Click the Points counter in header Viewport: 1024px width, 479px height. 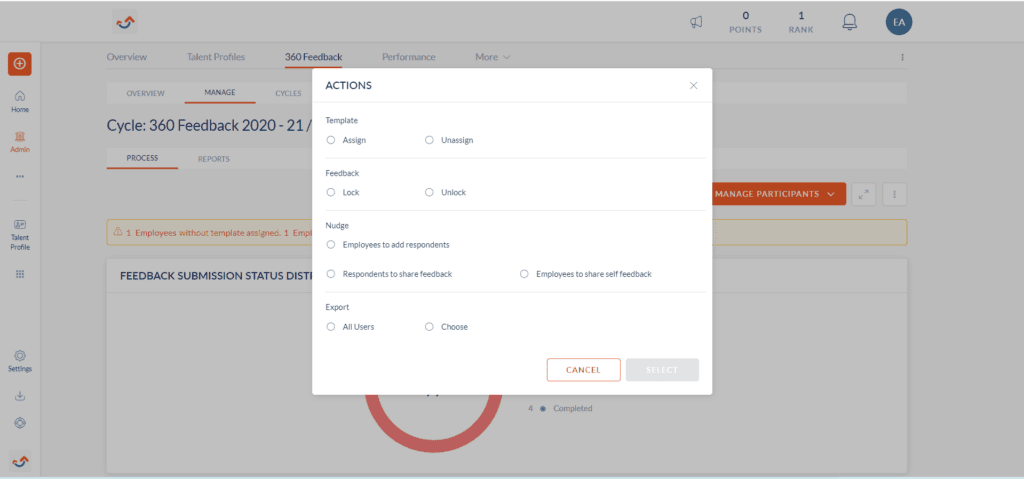[x=745, y=22]
